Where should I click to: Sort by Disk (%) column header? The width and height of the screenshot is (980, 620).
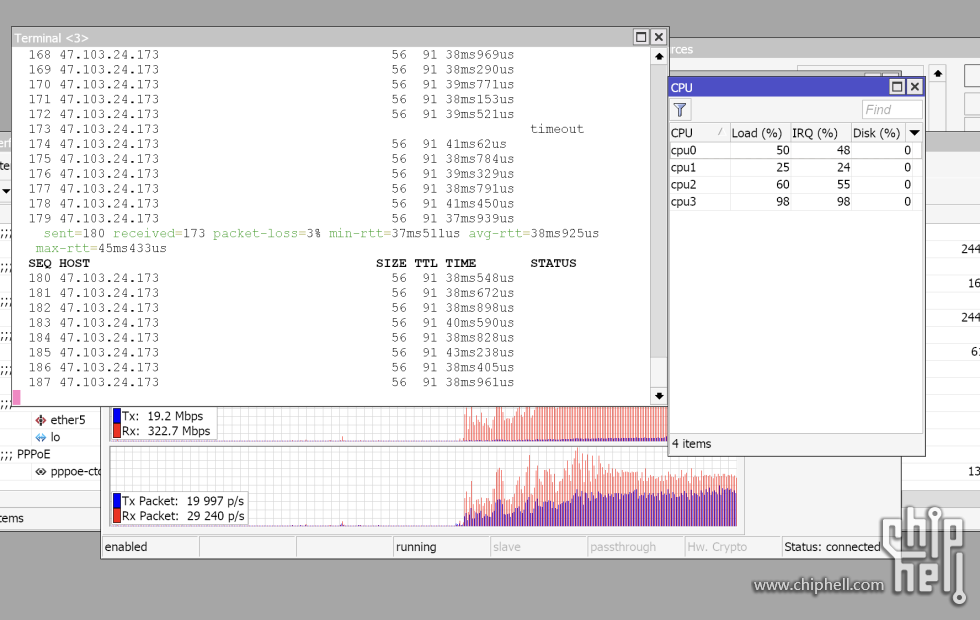[878, 133]
